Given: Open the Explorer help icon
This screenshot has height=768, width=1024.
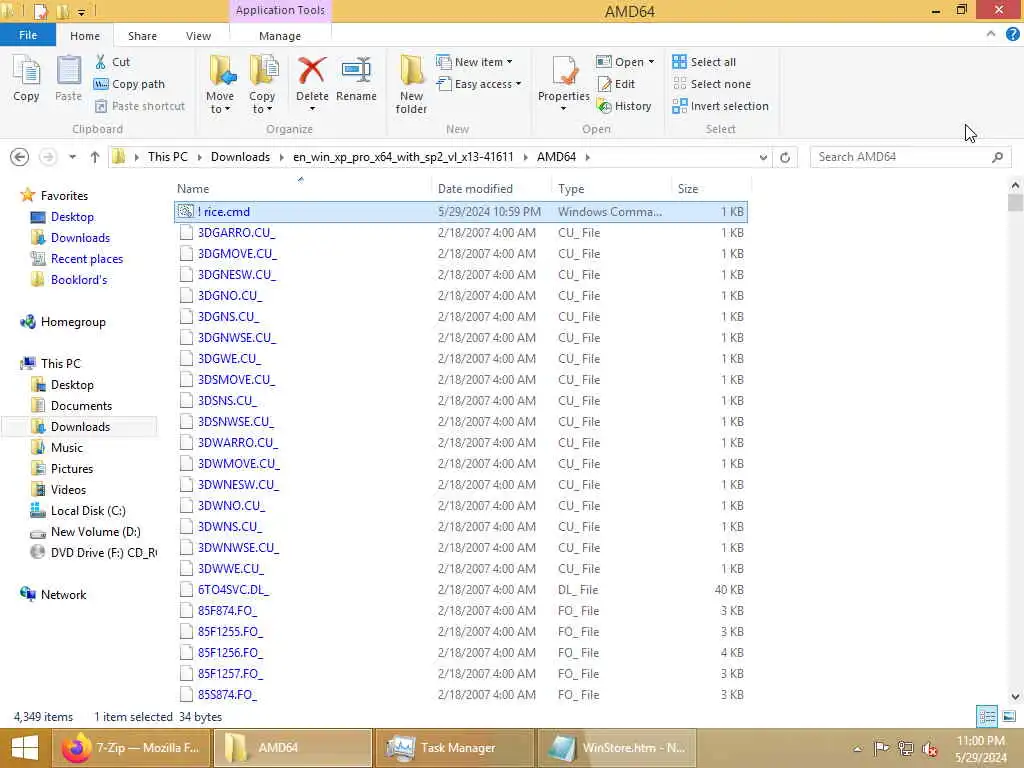Looking at the screenshot, I should (x=1012, y=35).
